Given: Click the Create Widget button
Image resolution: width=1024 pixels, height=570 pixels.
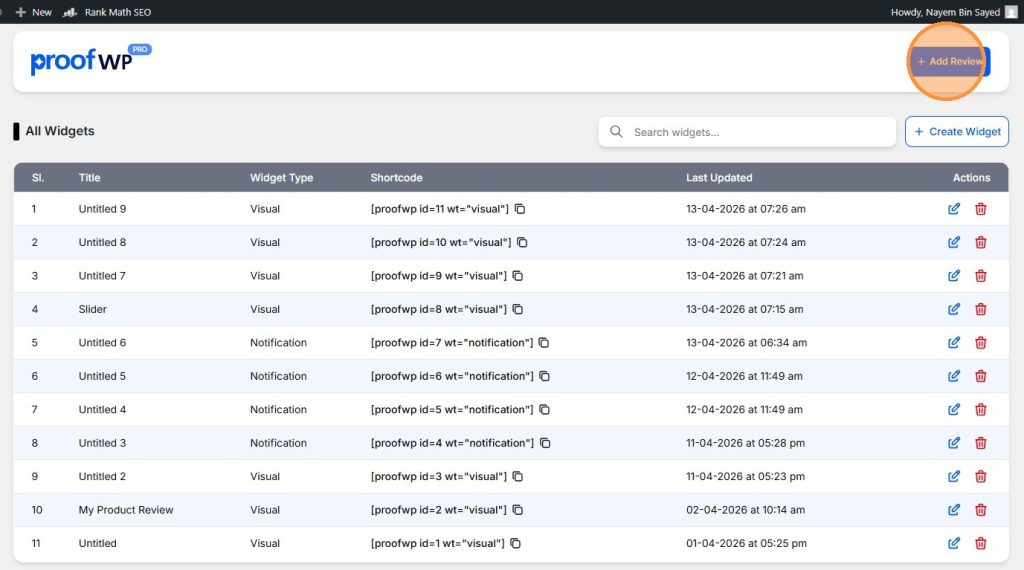Looking at the screenshot, I should tap(957, 132).
